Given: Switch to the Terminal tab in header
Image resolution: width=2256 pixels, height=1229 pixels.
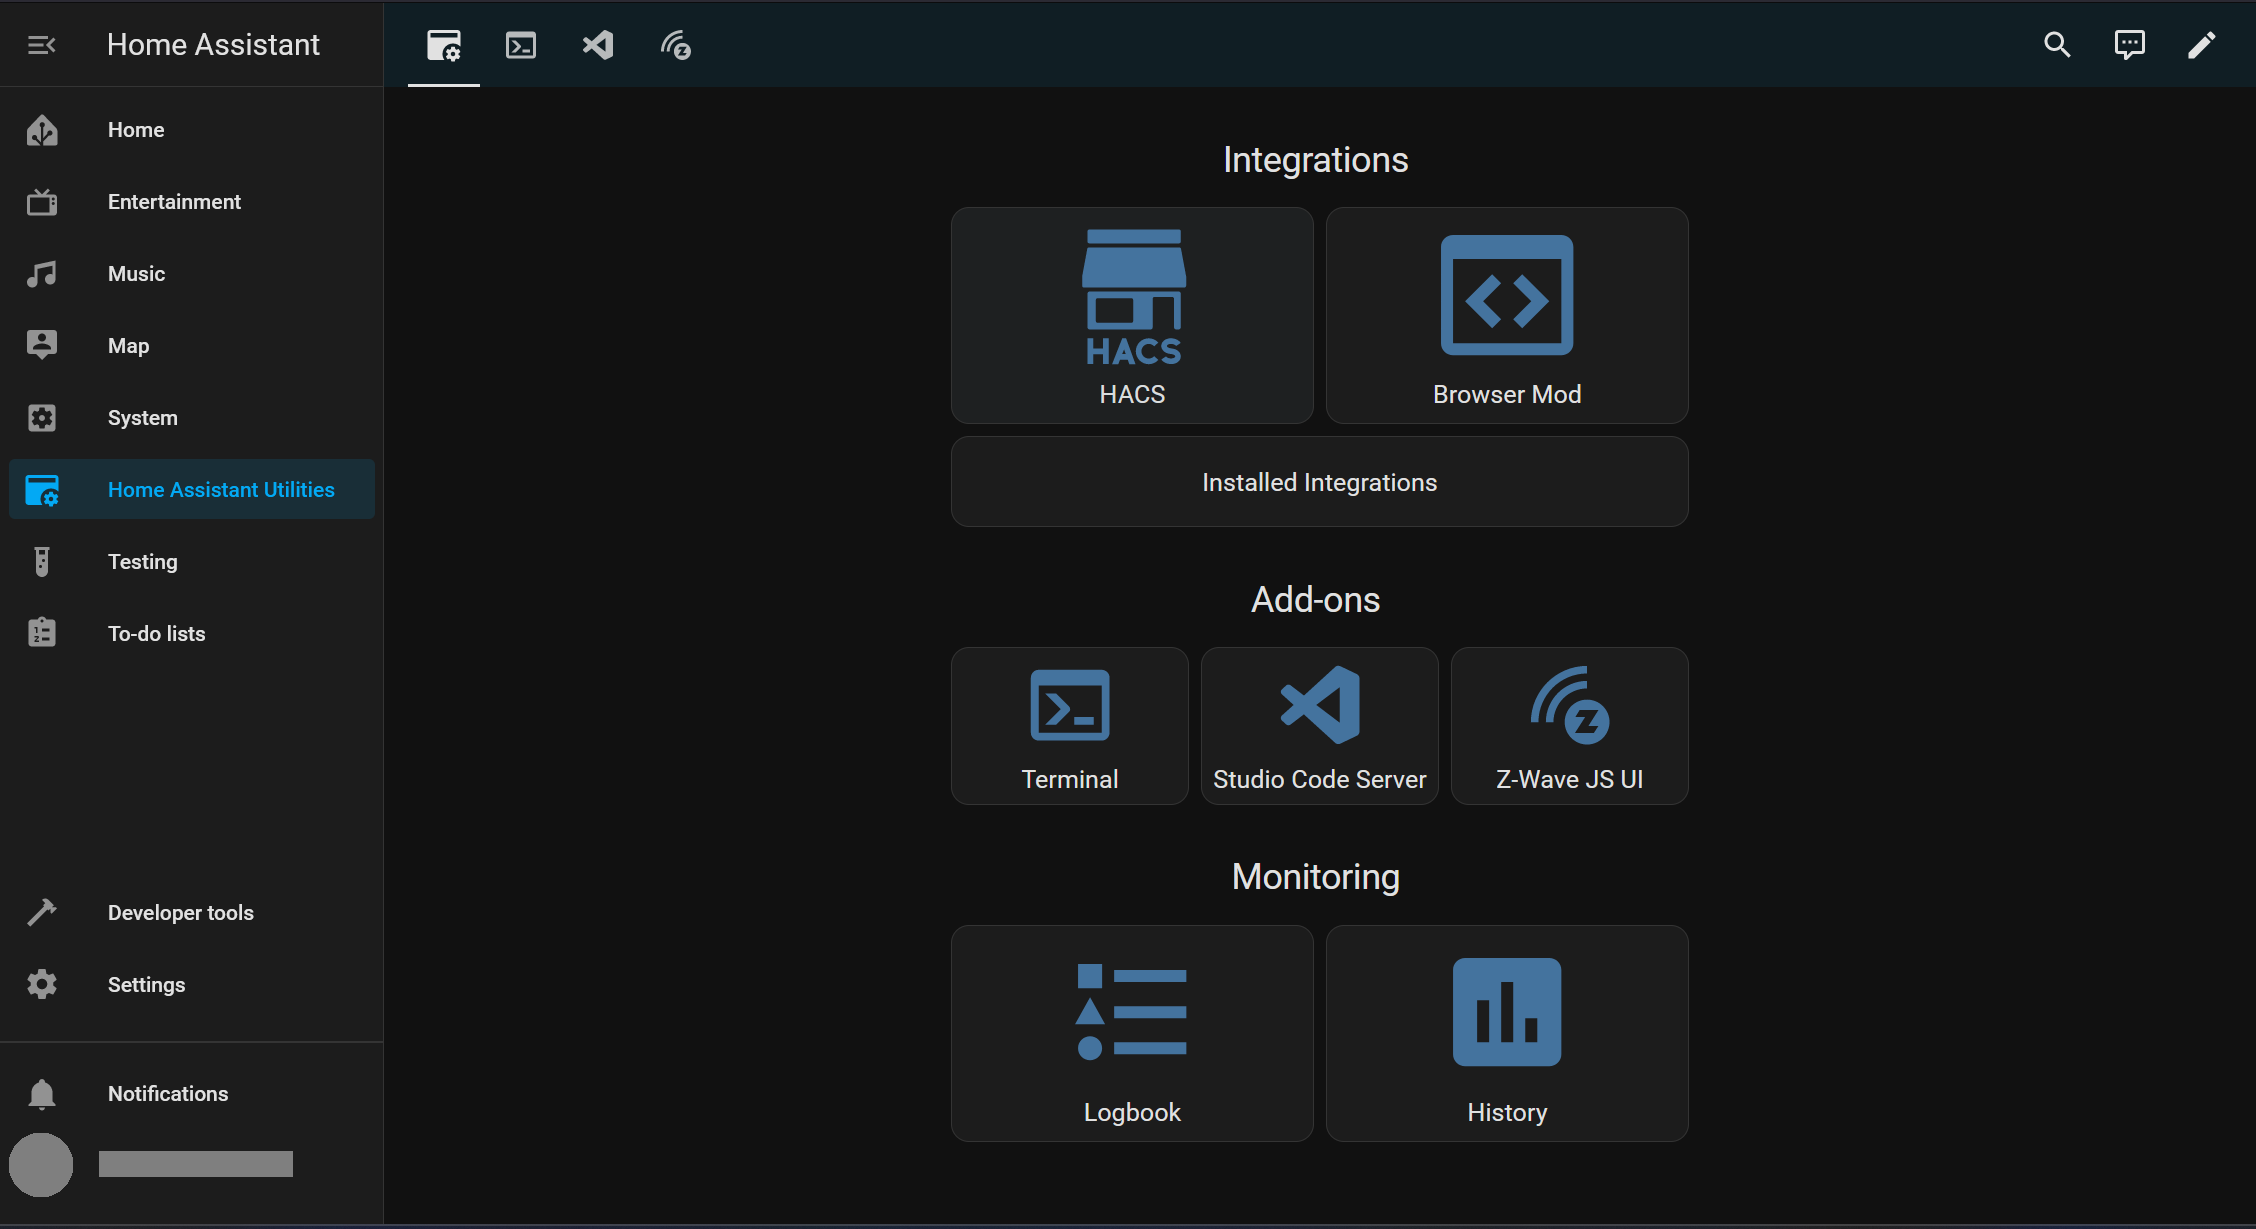Looking at the screenshot, I should coord(521,45).
